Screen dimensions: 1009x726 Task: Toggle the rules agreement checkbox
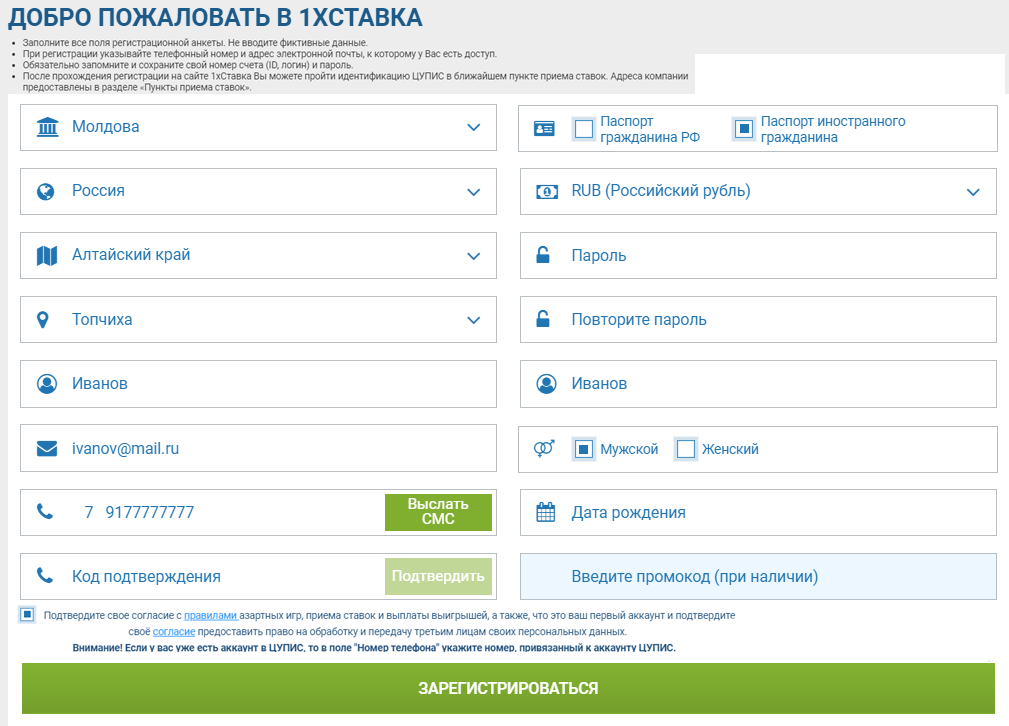pos(27,615)
